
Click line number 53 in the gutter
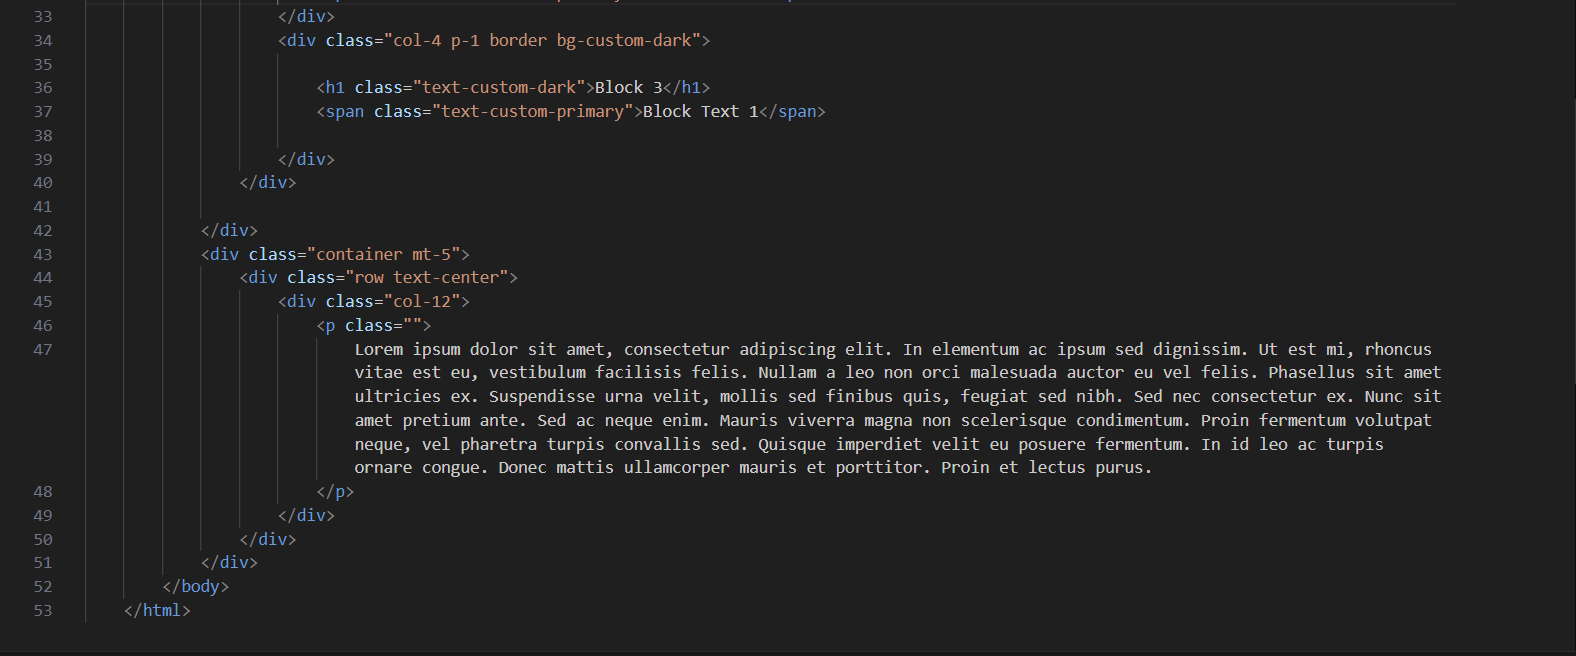[43, 611]
